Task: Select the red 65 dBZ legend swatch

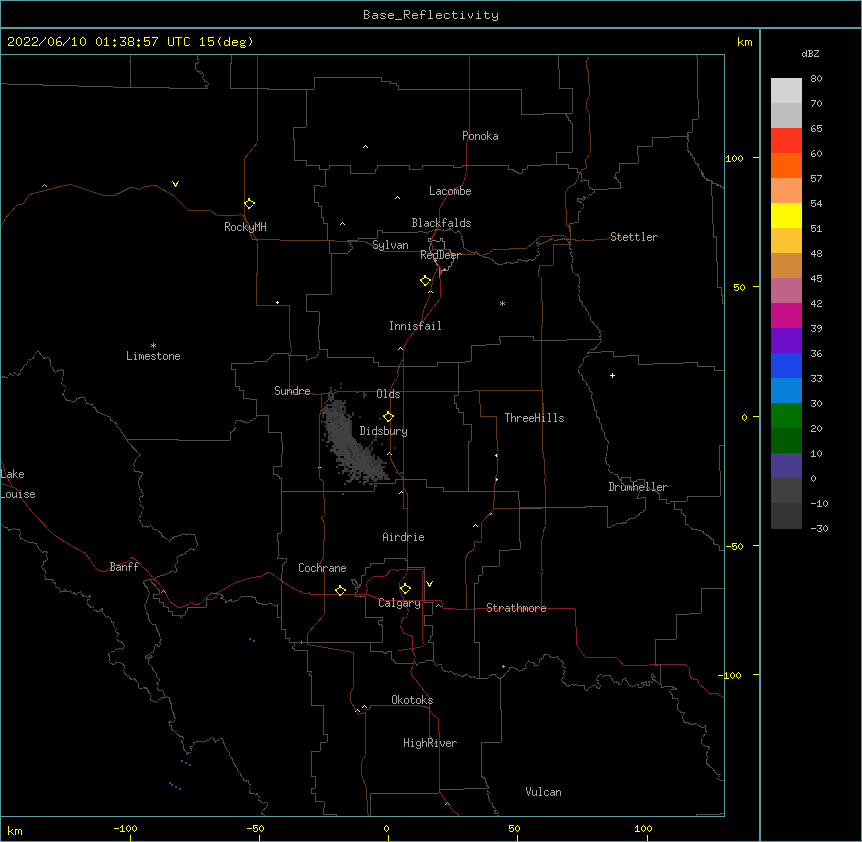Action: pyautogui.click(x=786, y=141)
